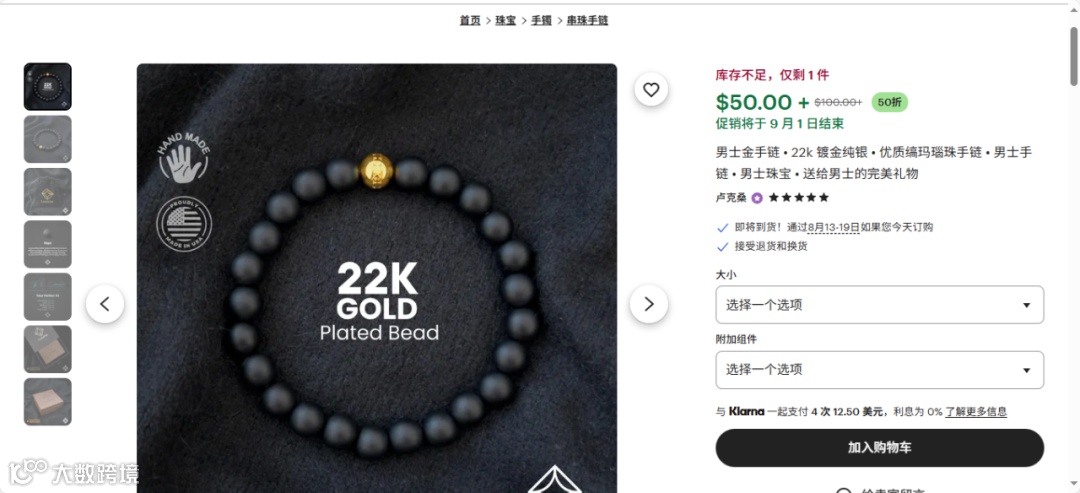Viewport: 1080px width, 493px height.
Task: Click the 串珠手链 breadcrumb link
Action: click(588, 21)
